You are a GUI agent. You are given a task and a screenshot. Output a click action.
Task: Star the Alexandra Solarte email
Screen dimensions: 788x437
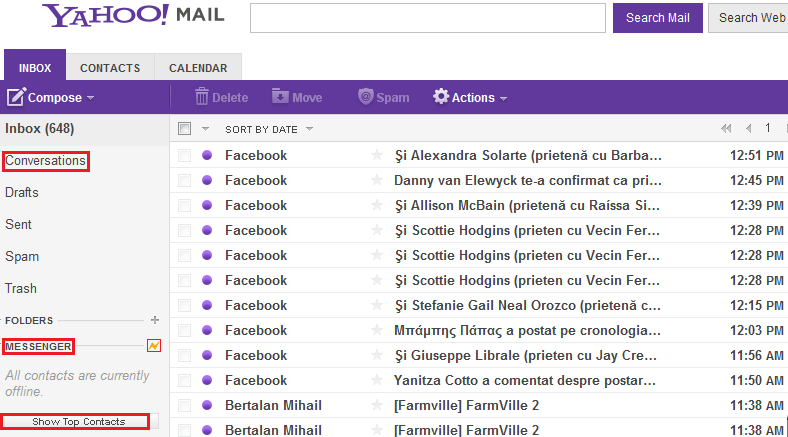click(x=377, y=155)
